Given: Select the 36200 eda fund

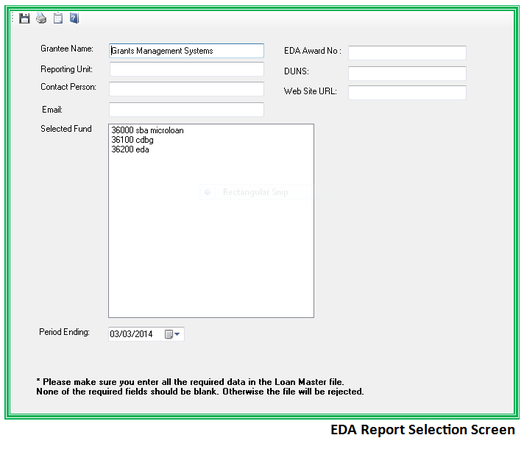Looking at the screenshot, I should coord(130,149).
